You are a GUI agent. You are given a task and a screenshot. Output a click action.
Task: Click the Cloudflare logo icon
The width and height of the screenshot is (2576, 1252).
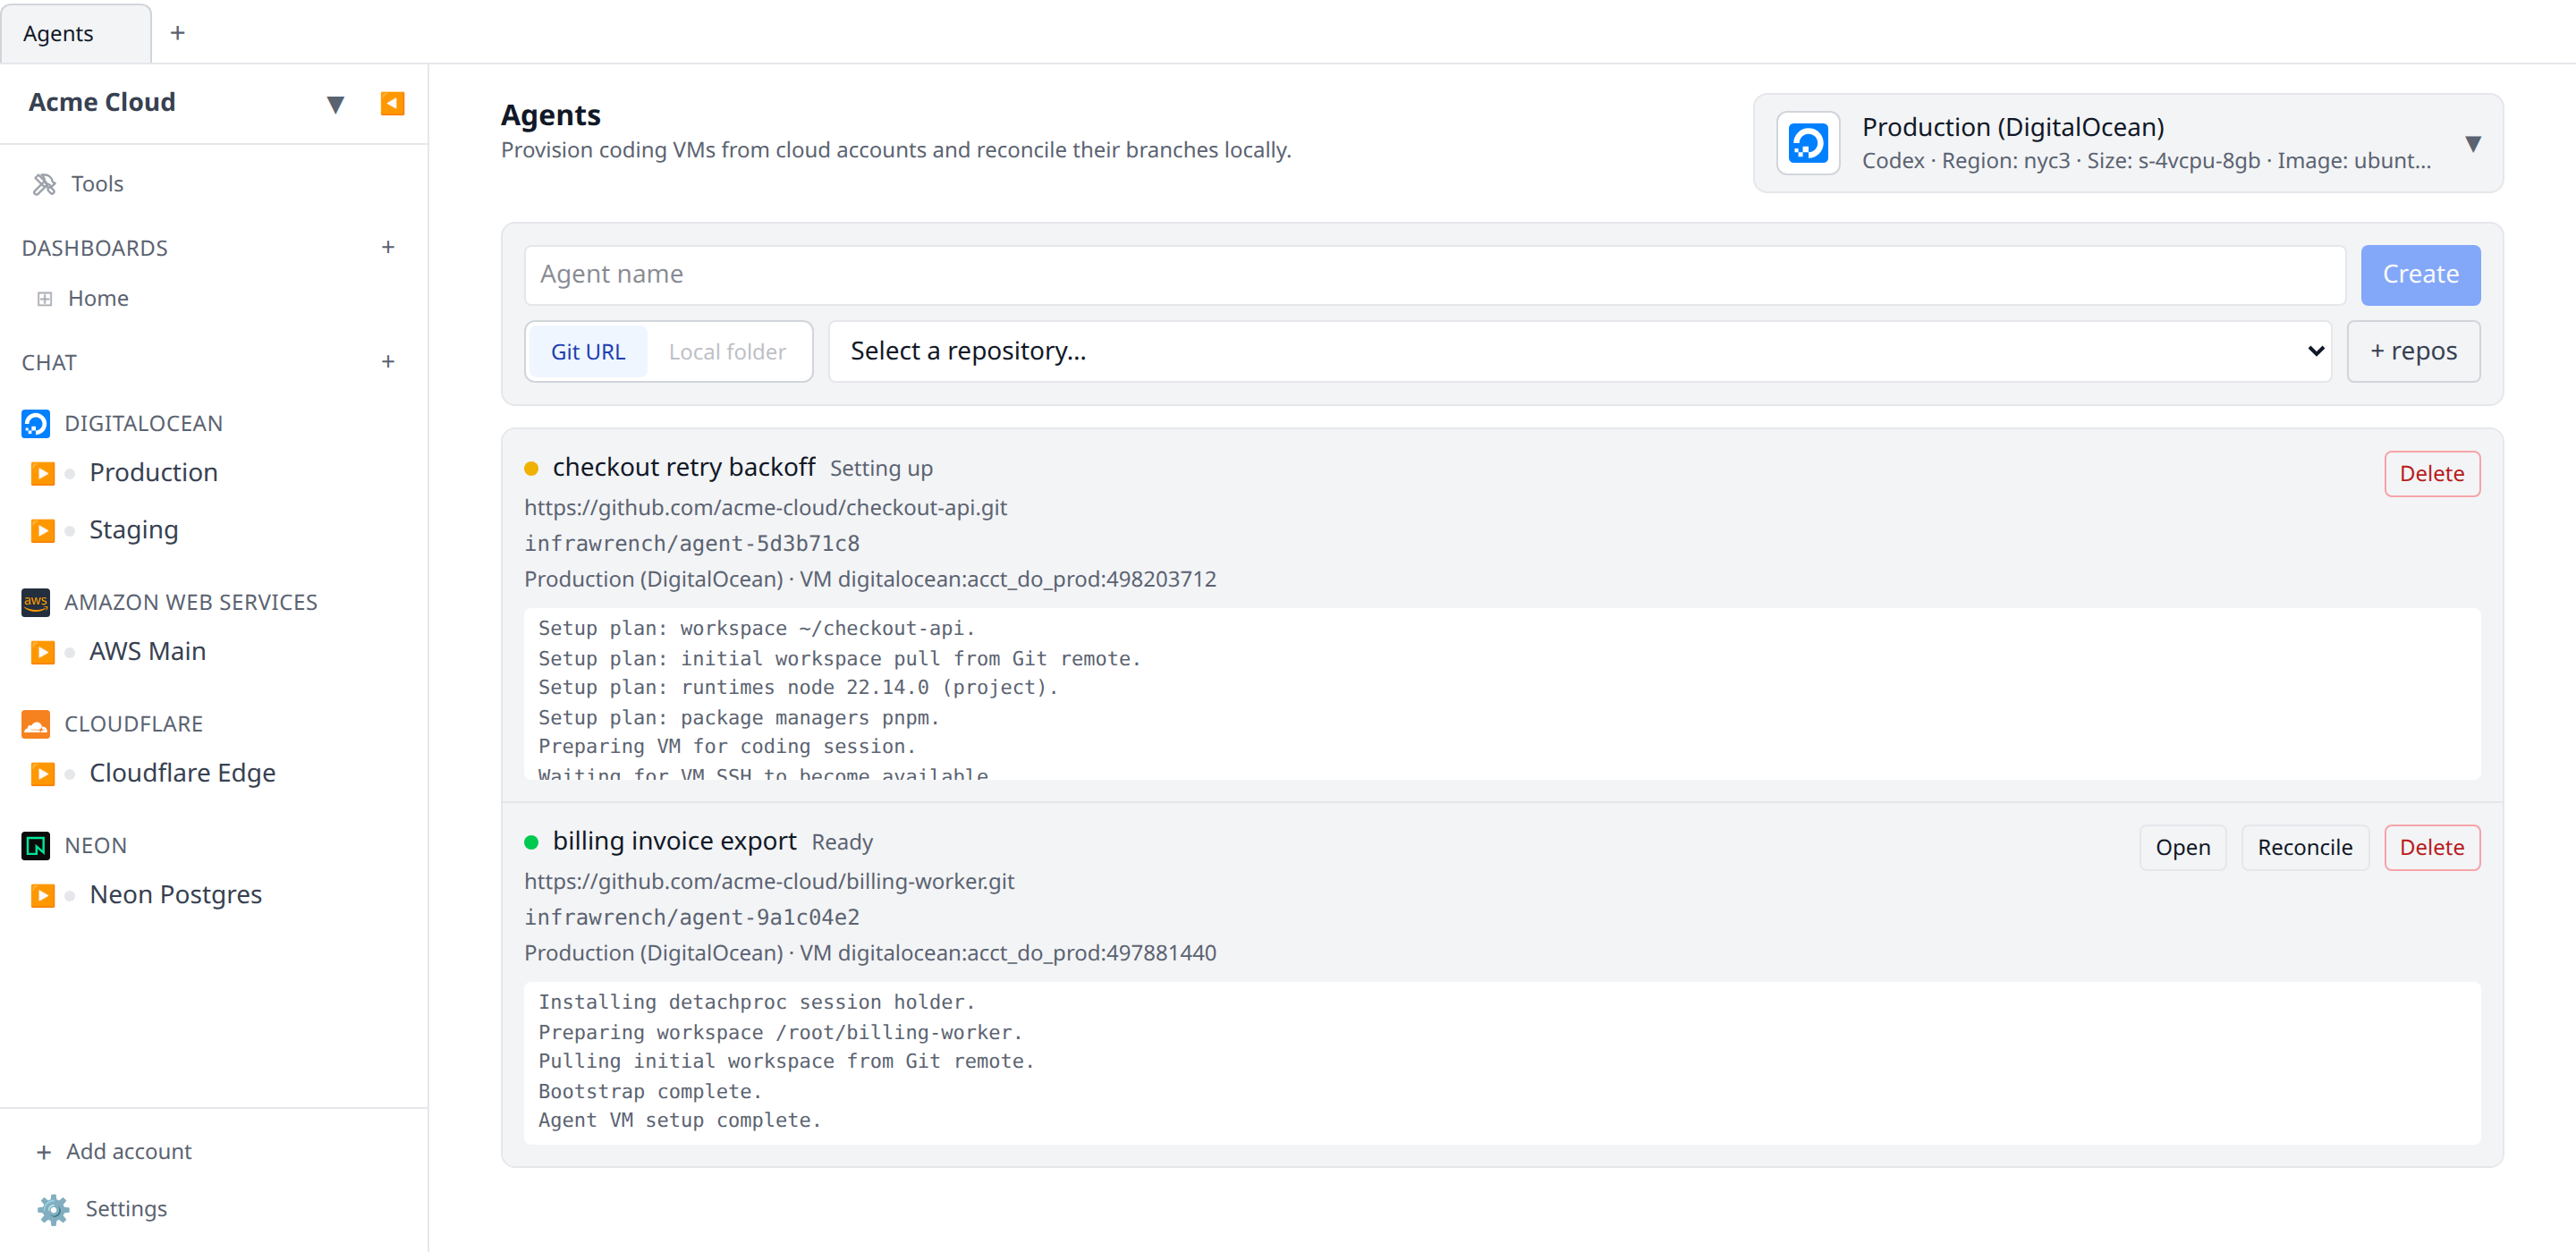point(36,723)
